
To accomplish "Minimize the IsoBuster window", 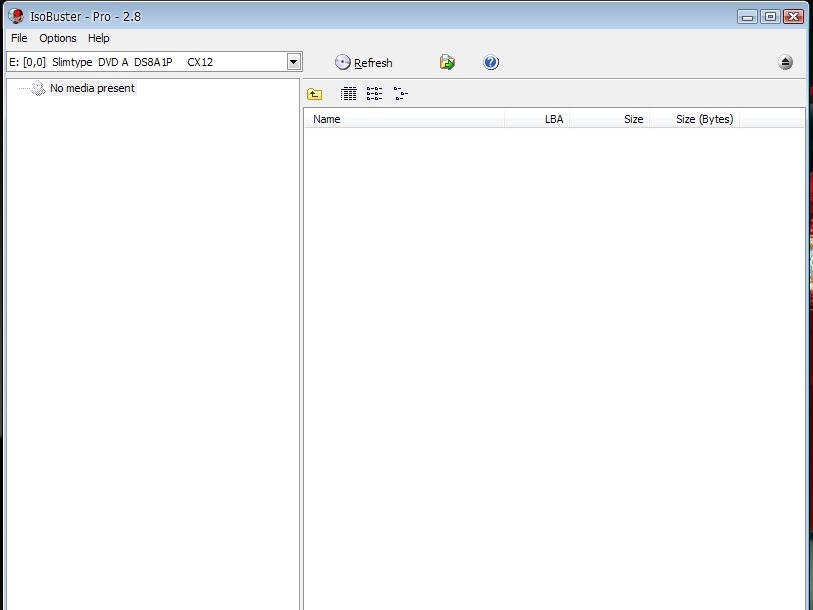I will [x=747, y=17].
